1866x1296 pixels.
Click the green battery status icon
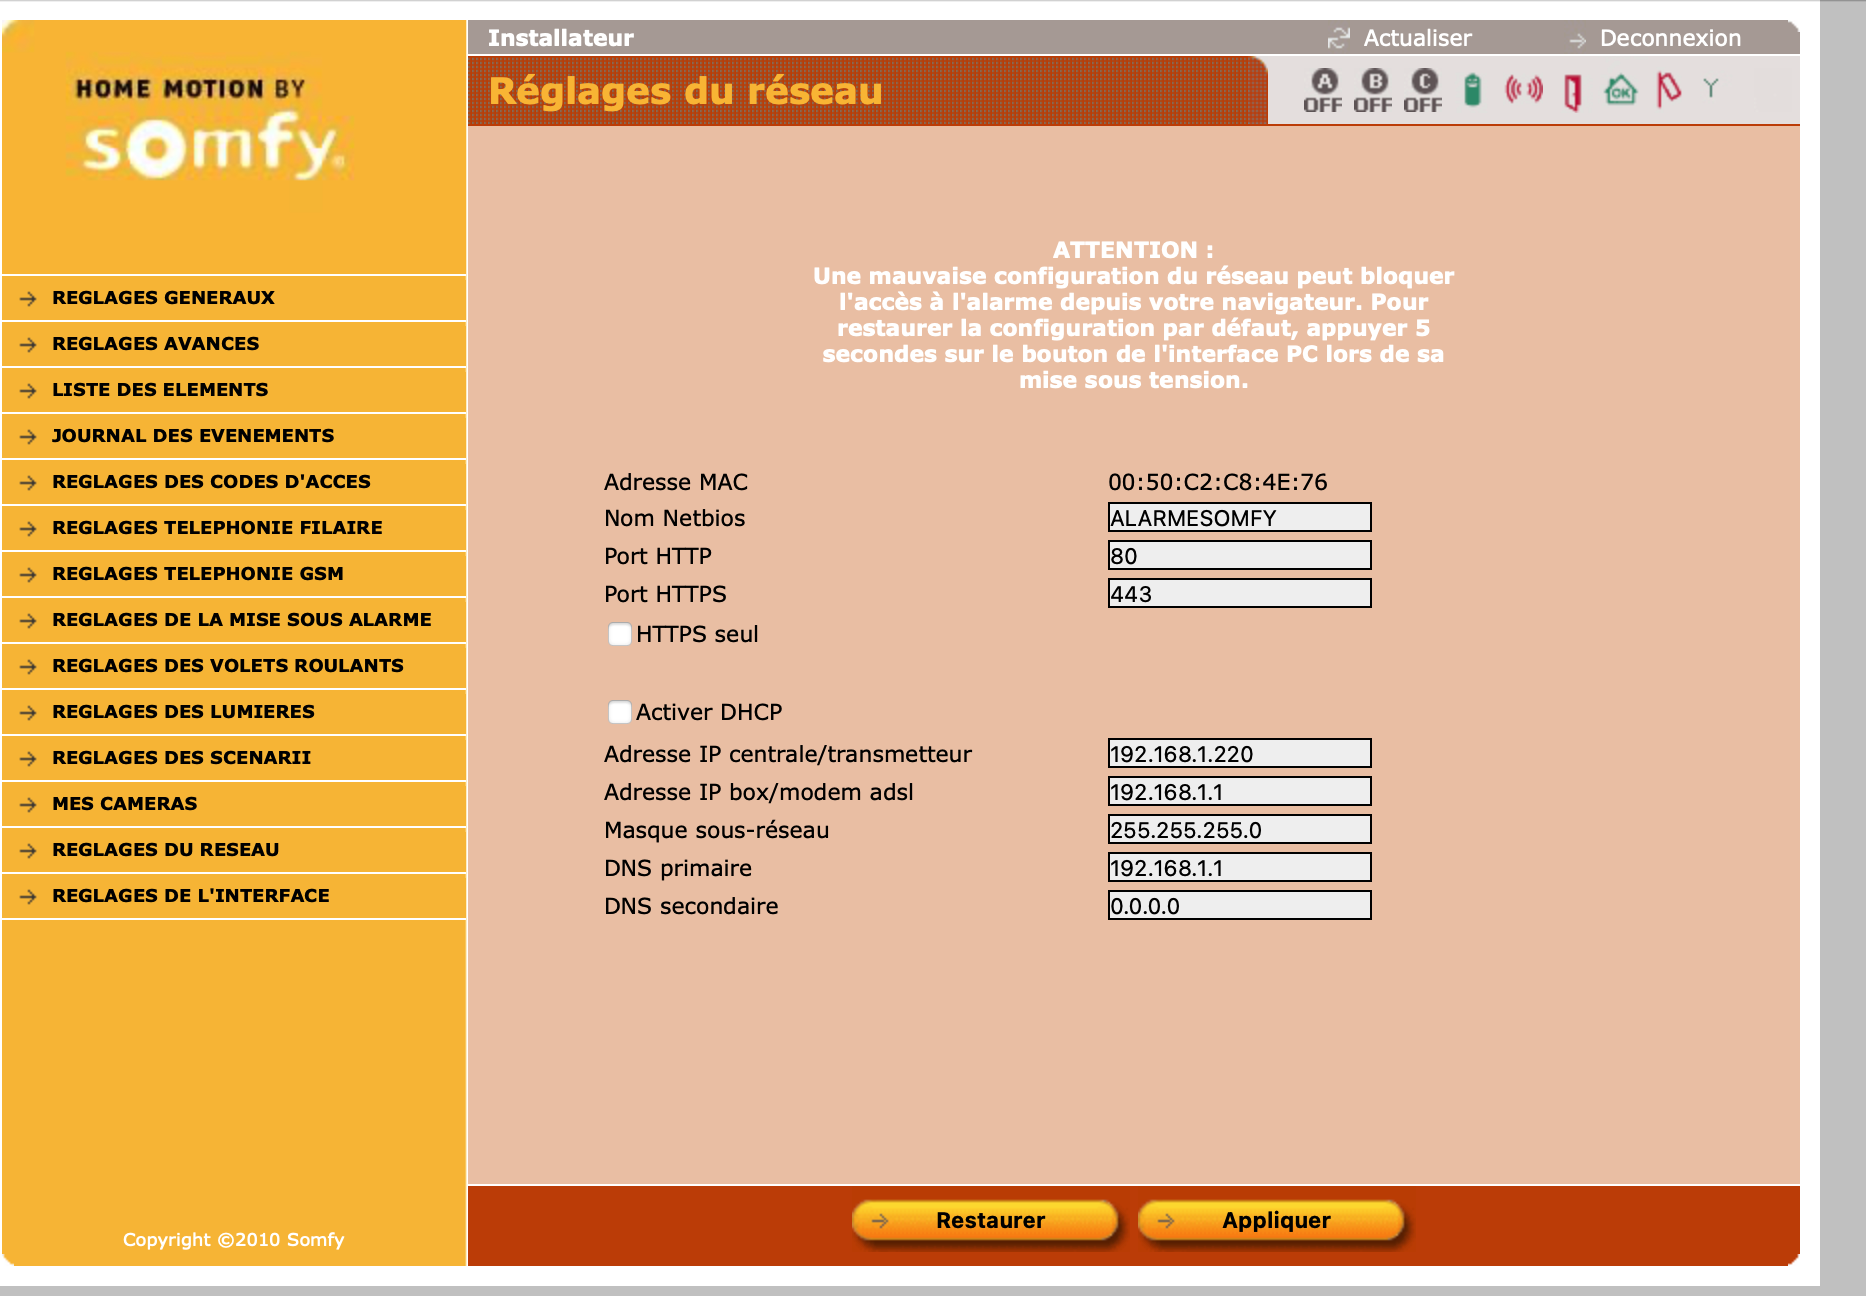(x=1472, y=90)
